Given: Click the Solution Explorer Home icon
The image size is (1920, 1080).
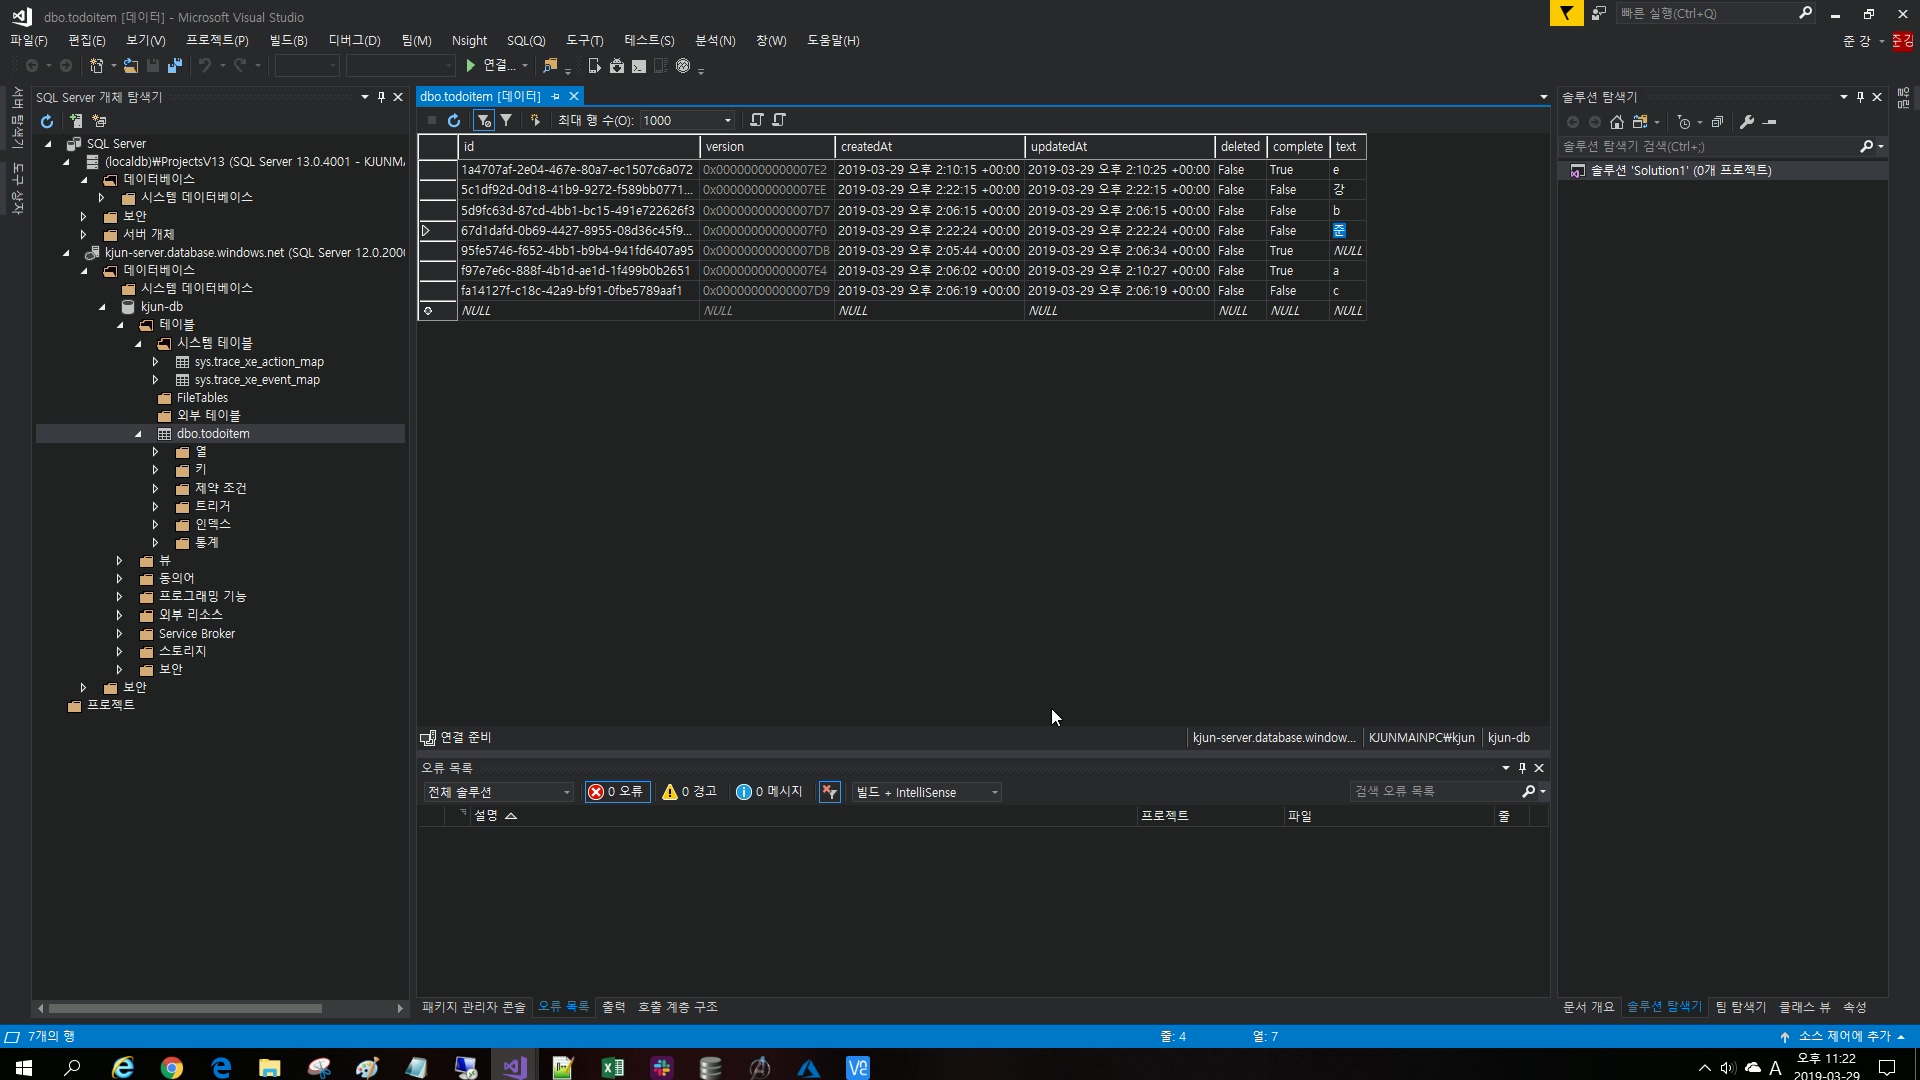Looking at the screenshot, I should [x=1617, y=122].
